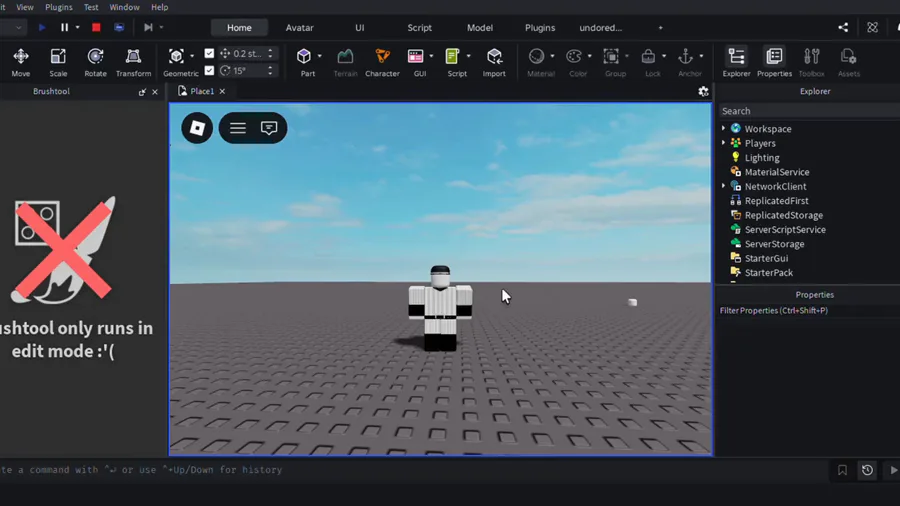900x506 pixels.
Task: Open the Toolbox panel
Action: pyautogui.click(x=812, y=62)
